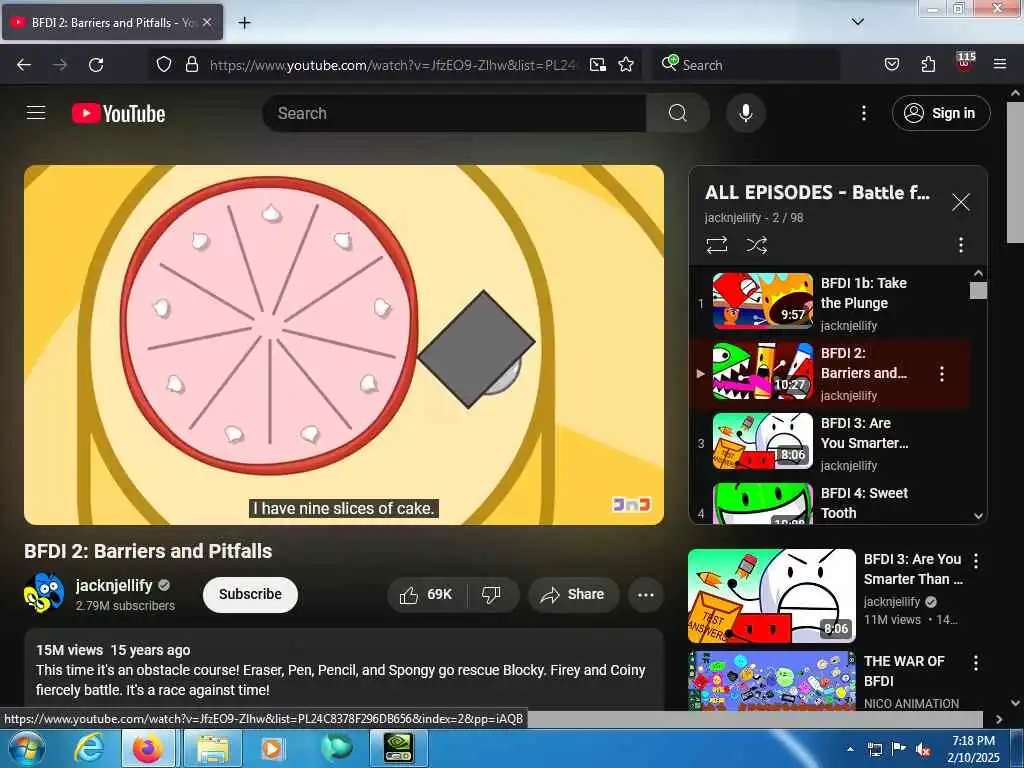Reload the page with the refresh icon

[96, 65]
